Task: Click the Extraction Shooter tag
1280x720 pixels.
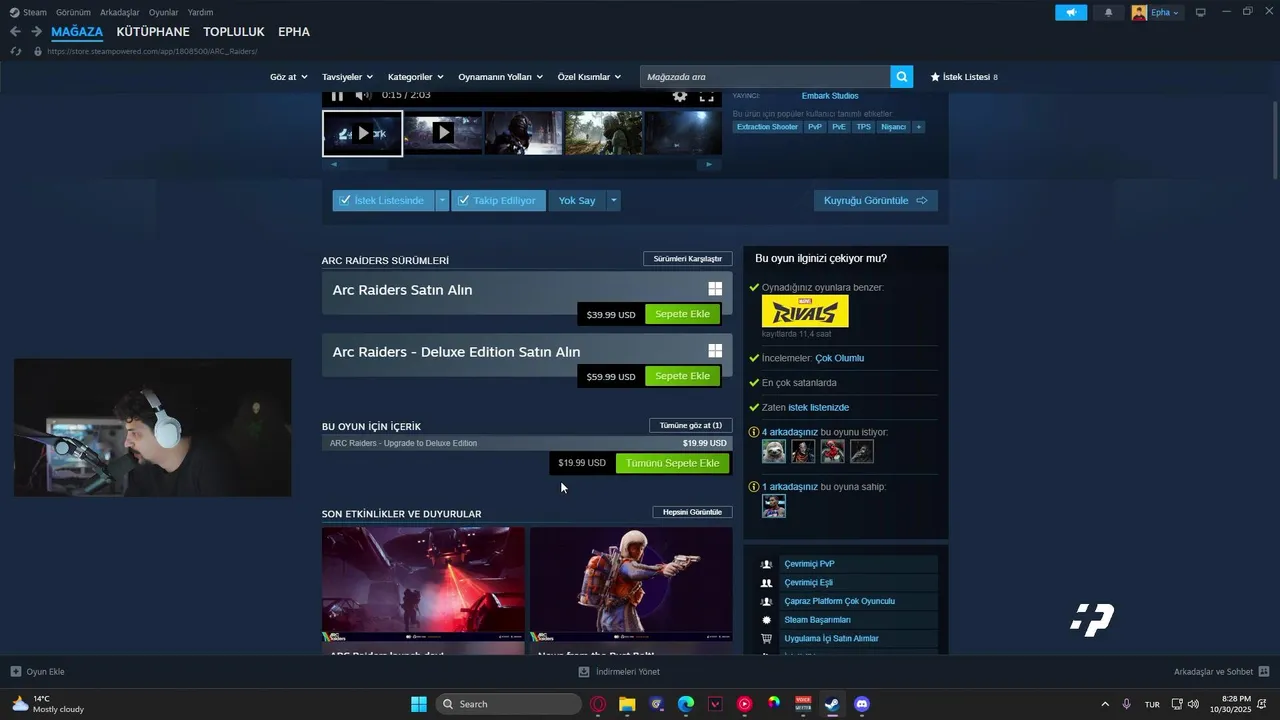Action: point(767,127)
